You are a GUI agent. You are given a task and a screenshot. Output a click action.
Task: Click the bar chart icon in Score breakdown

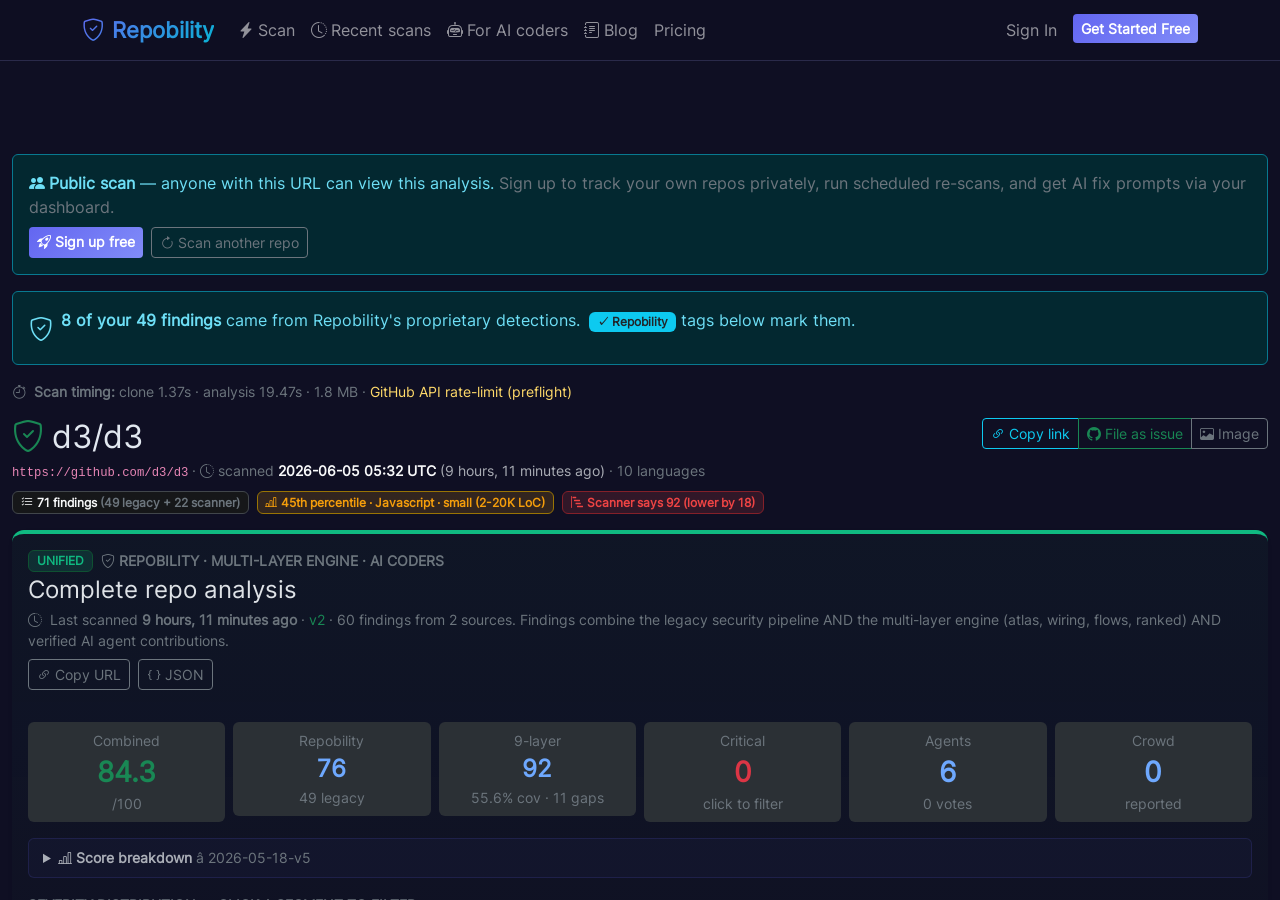pos(65,858)
